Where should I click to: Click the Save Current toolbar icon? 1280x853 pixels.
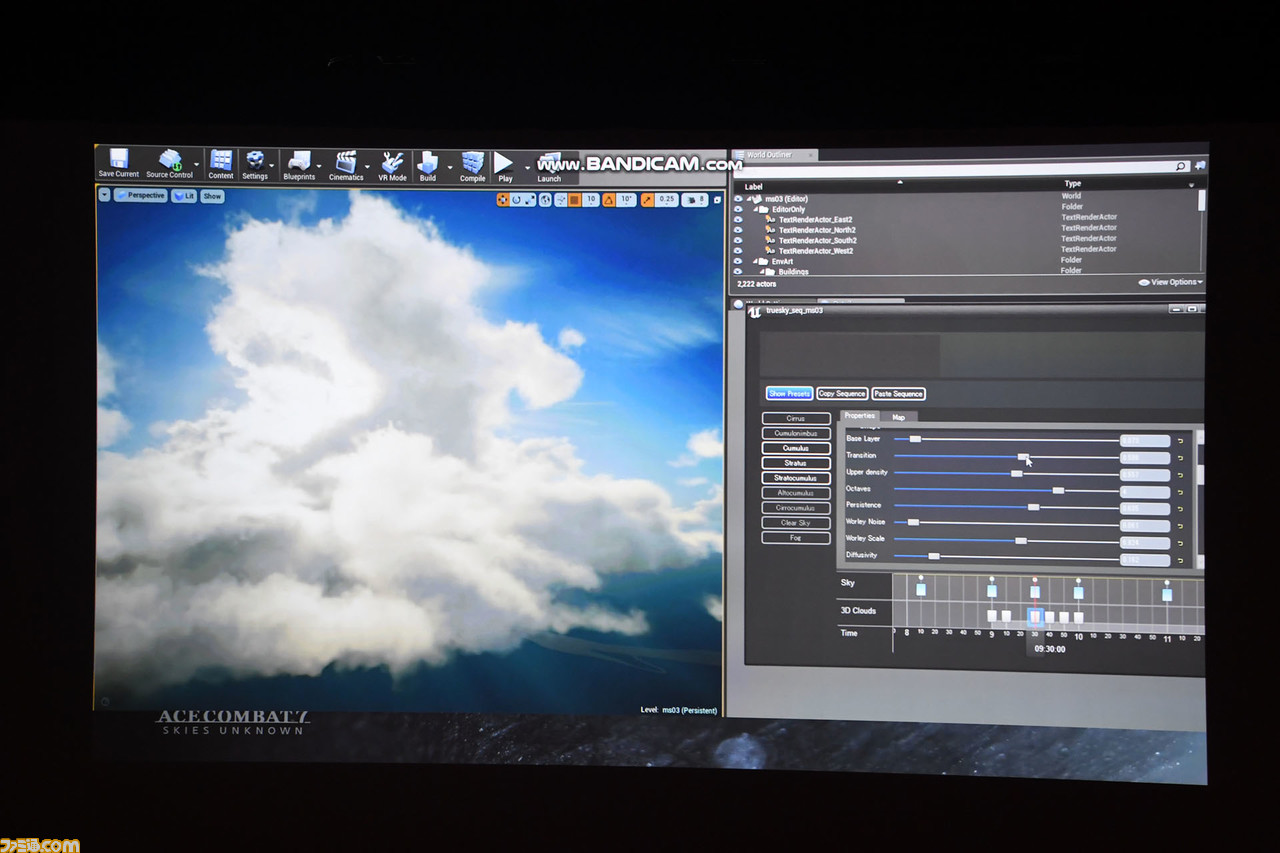tap(119, 160)
